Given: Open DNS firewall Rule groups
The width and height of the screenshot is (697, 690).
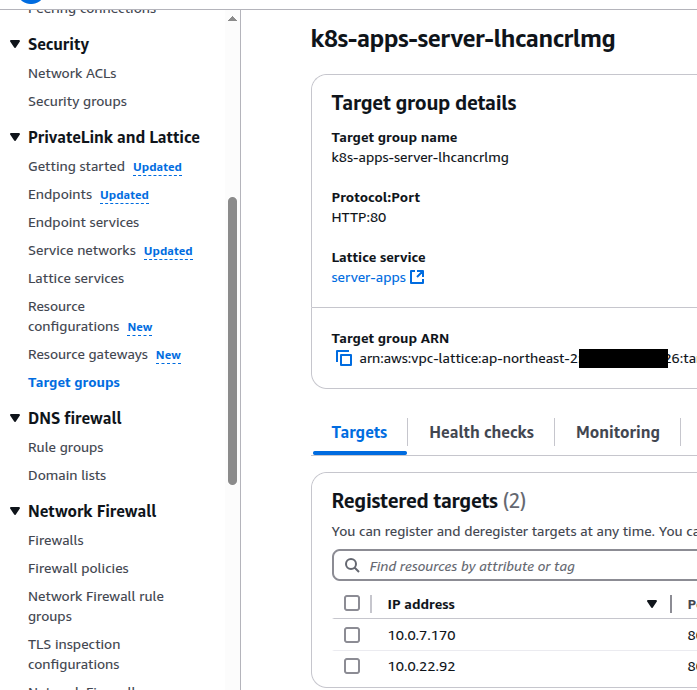Looking at the screenshot, I should [x=65, y=447].
